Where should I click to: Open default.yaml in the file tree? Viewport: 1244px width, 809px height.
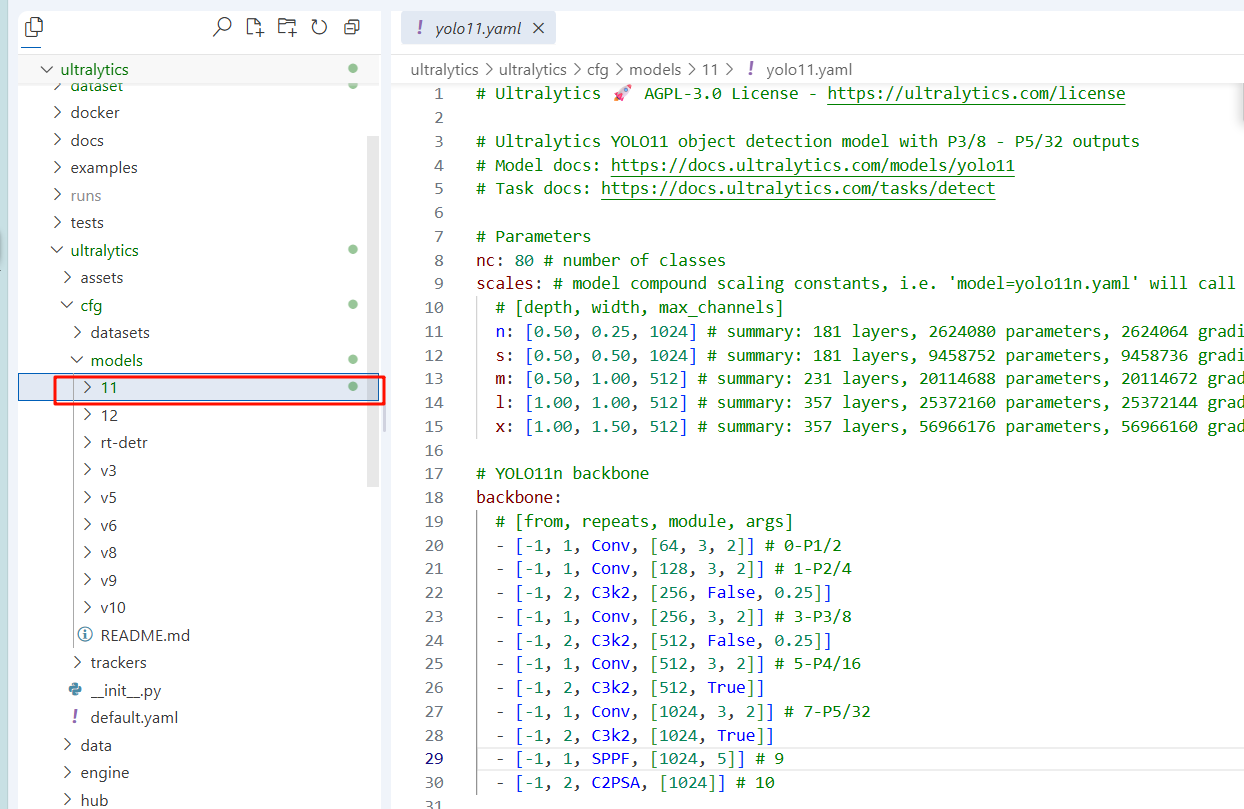(134, 717)
